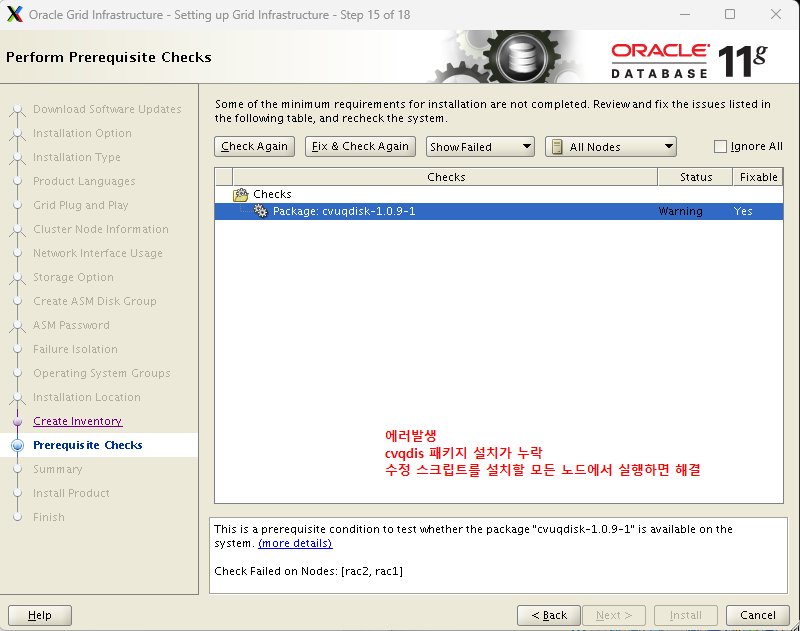
Task: Click the Prerequisite Checks step bullet icon
Action: click(x=17, y=445)
